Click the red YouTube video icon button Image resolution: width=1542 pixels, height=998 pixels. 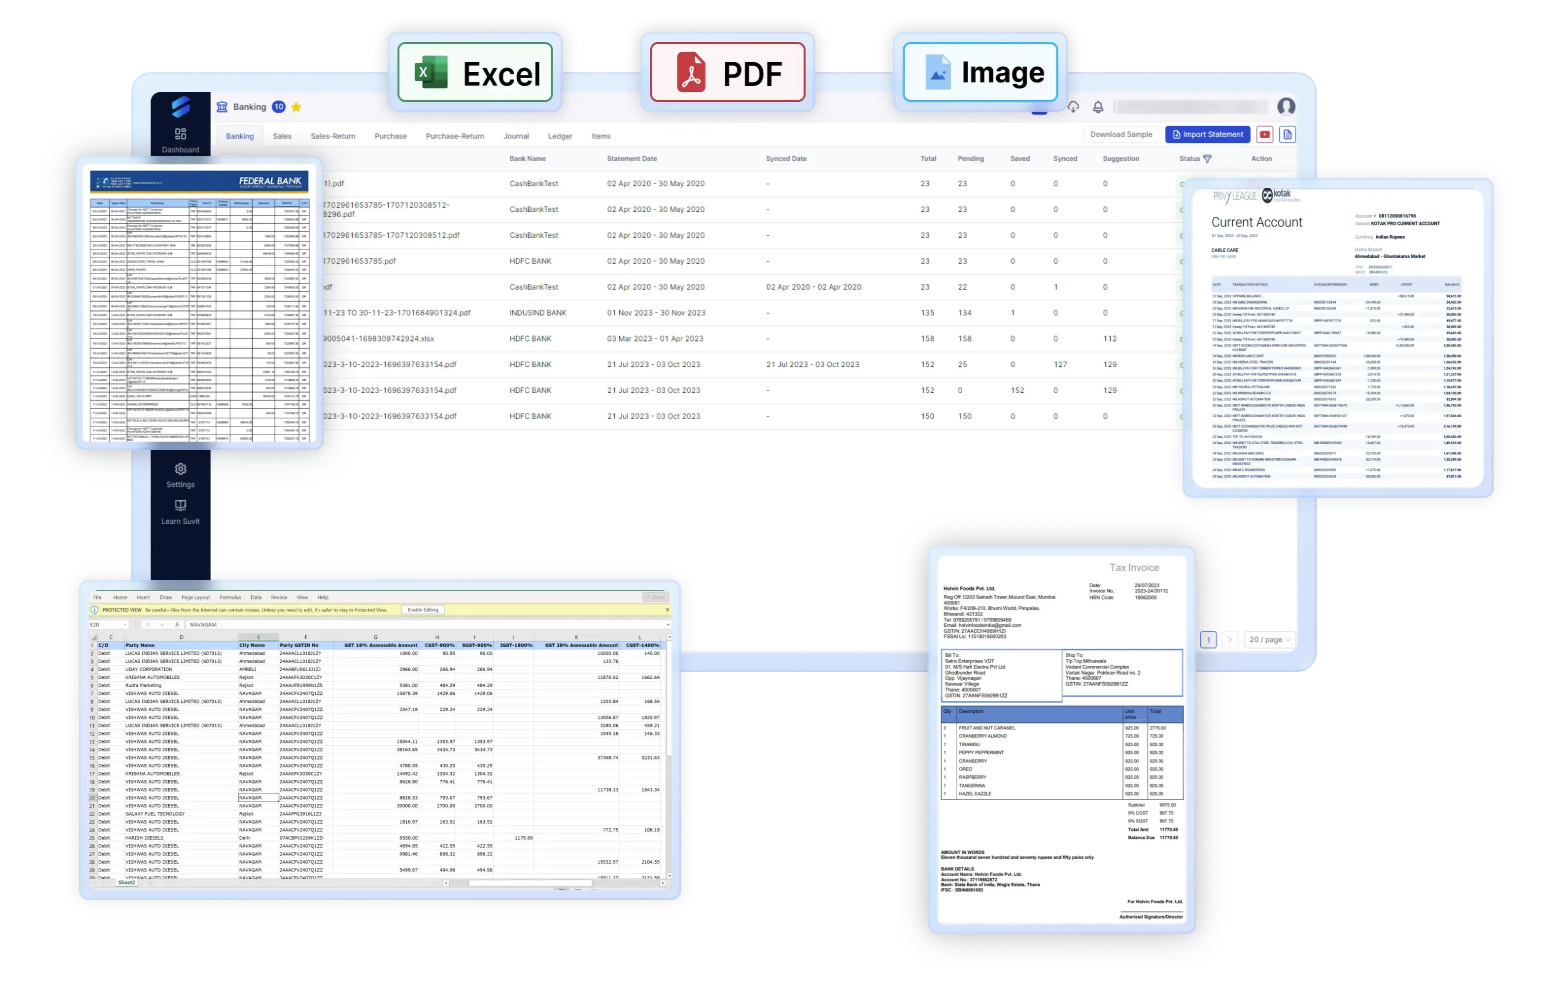coord(1265,134)
